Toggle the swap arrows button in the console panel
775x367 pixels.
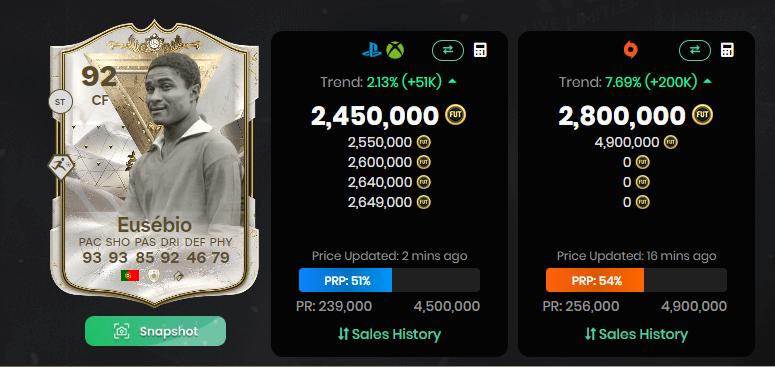(448, 50)
